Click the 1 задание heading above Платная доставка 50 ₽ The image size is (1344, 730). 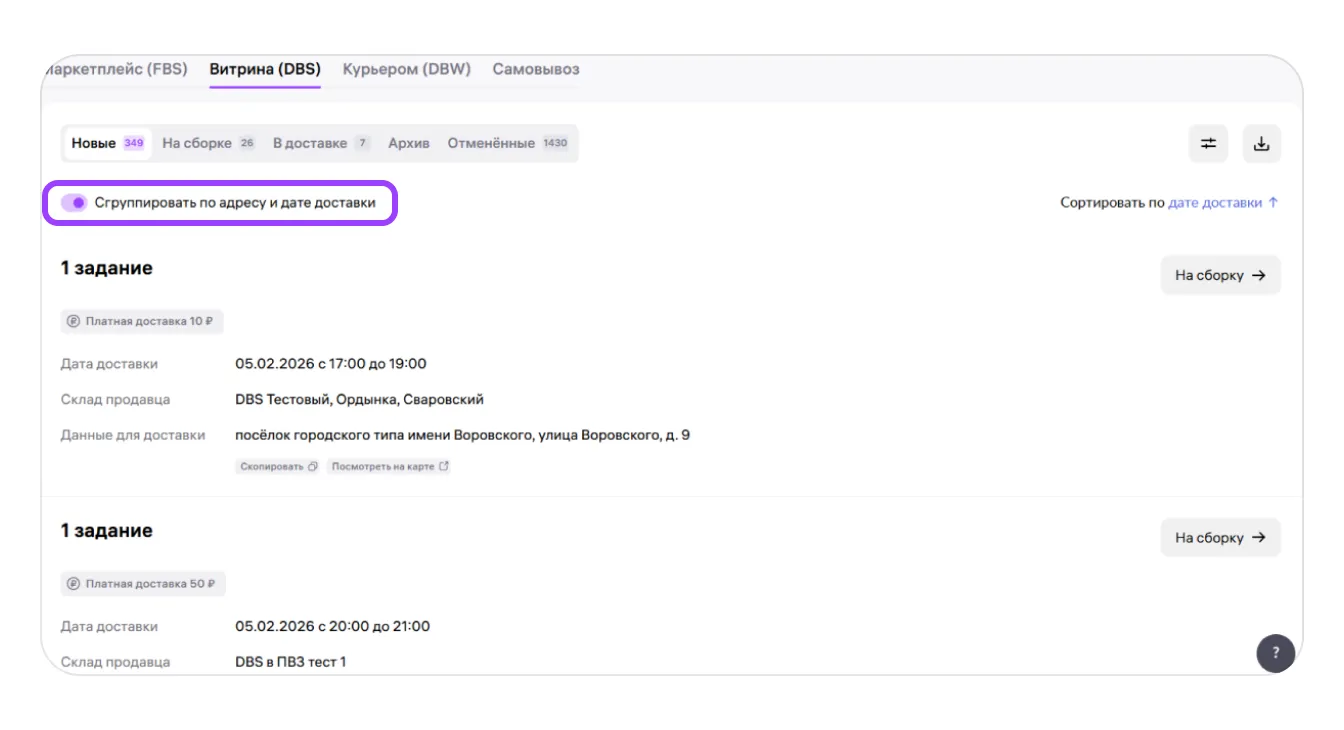click(107, 531)
